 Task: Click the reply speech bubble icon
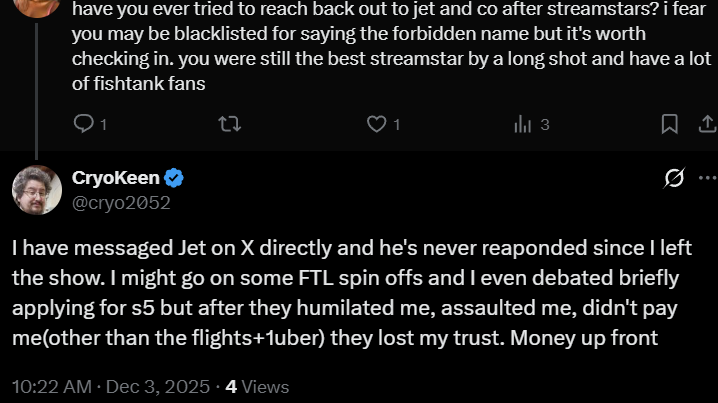[83, 124]
